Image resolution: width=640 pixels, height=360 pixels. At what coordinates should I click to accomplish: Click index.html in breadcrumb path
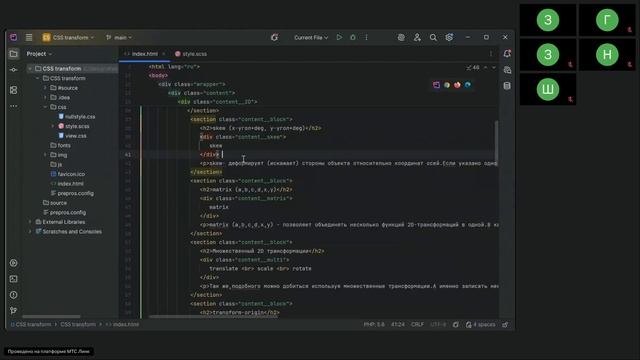(122, 324)
